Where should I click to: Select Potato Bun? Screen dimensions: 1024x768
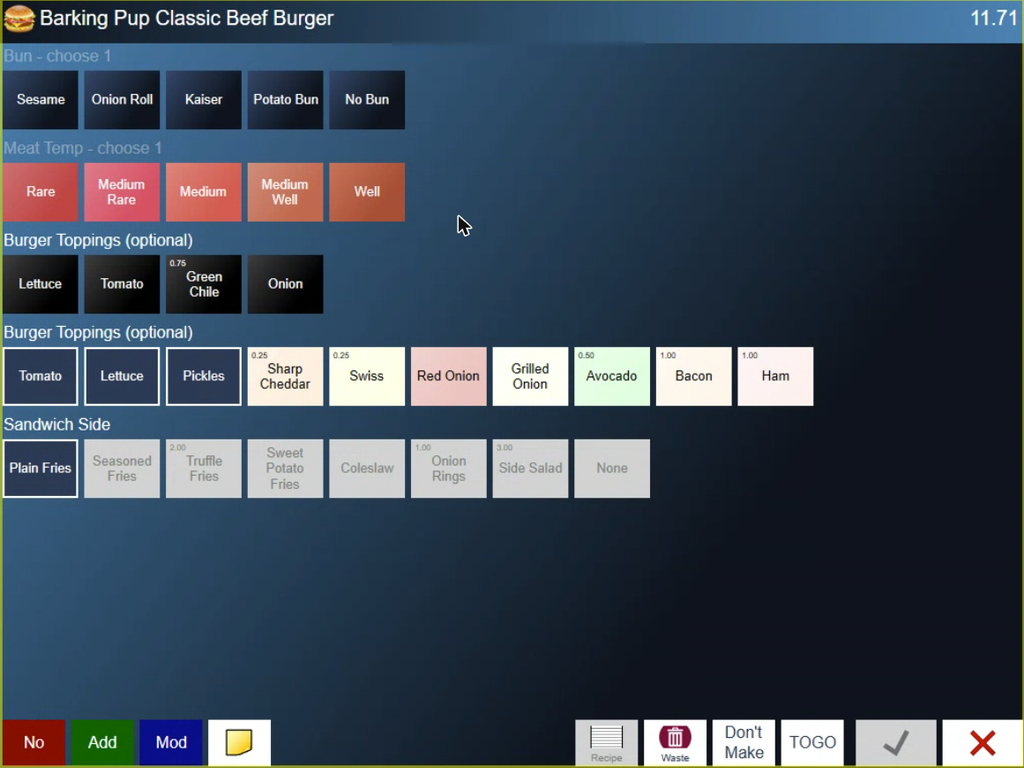285,100
